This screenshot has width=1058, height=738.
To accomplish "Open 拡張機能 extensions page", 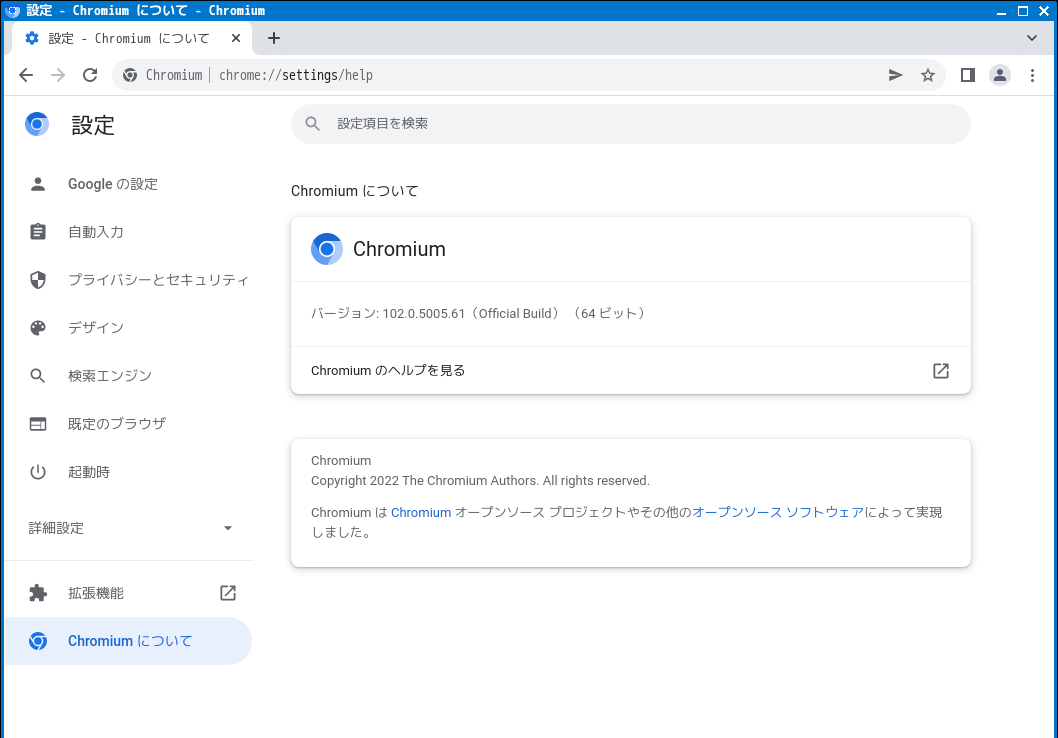I will click(x=128, y=593).
